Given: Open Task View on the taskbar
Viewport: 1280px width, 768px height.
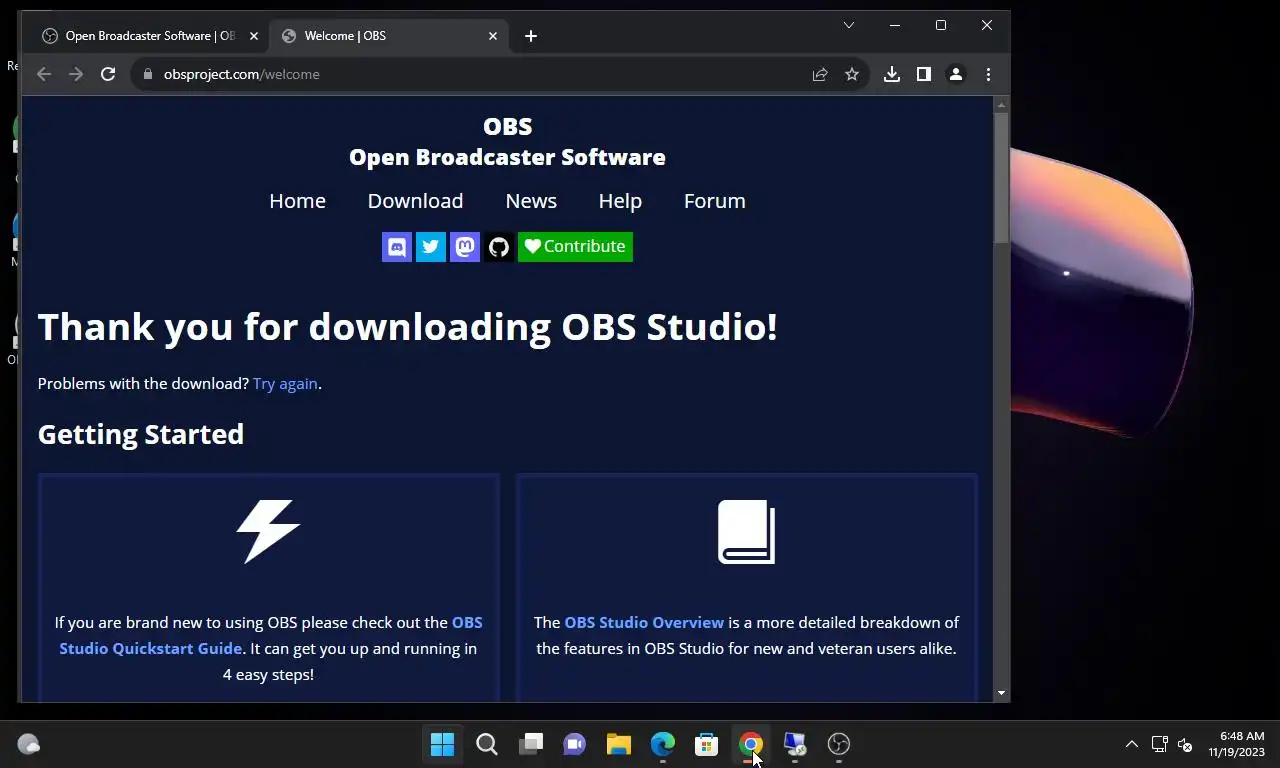Looking at the screenshot, I should (x=531, y=744).
